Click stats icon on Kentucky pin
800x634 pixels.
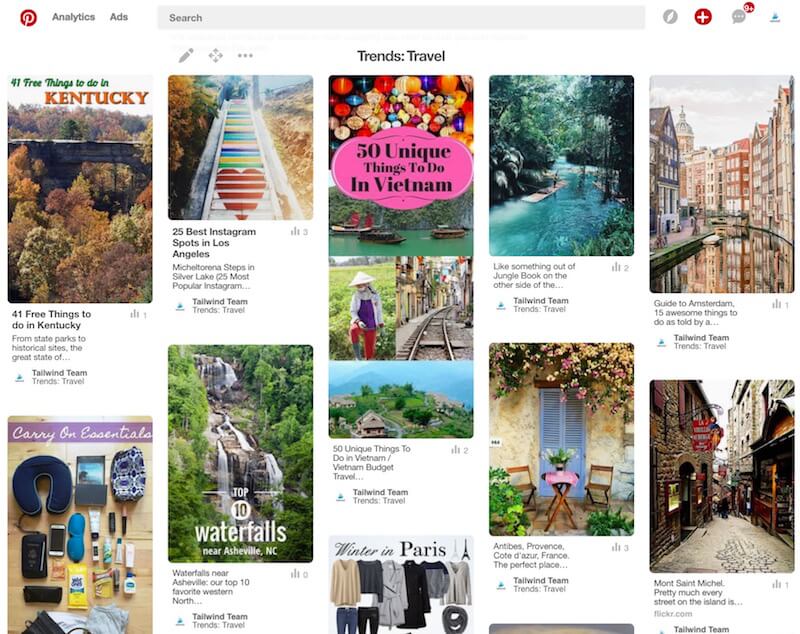pyautogui.click(x=135, y=314)
